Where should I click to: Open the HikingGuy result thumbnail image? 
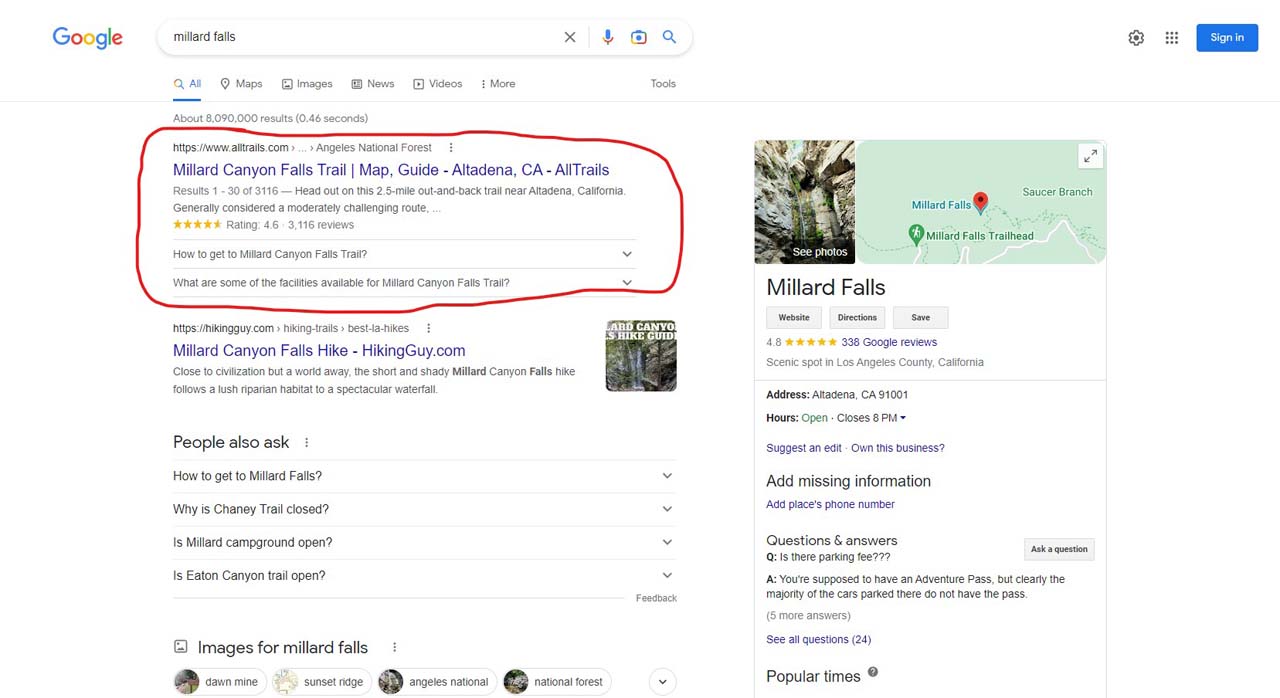[x=641, y=355]
